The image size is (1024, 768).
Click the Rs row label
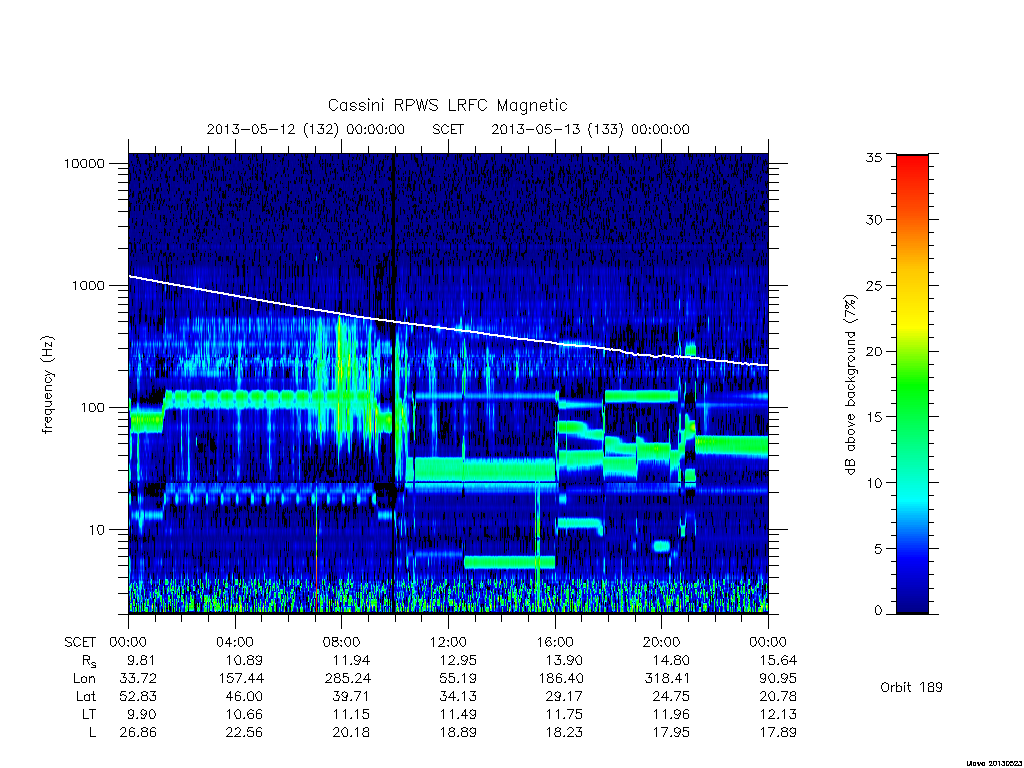pyautogui.click(x=88, y=661)
